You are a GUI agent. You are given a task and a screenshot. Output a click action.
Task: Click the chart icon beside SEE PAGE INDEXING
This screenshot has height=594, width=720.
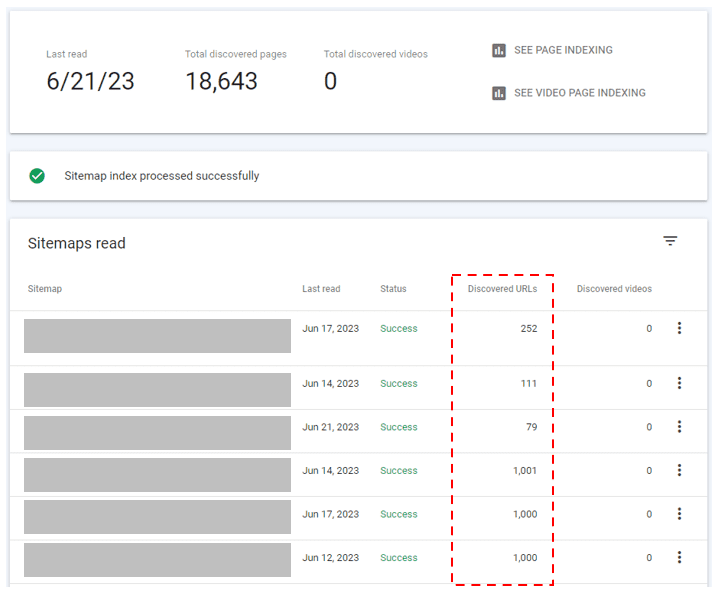tap(499, 50)
